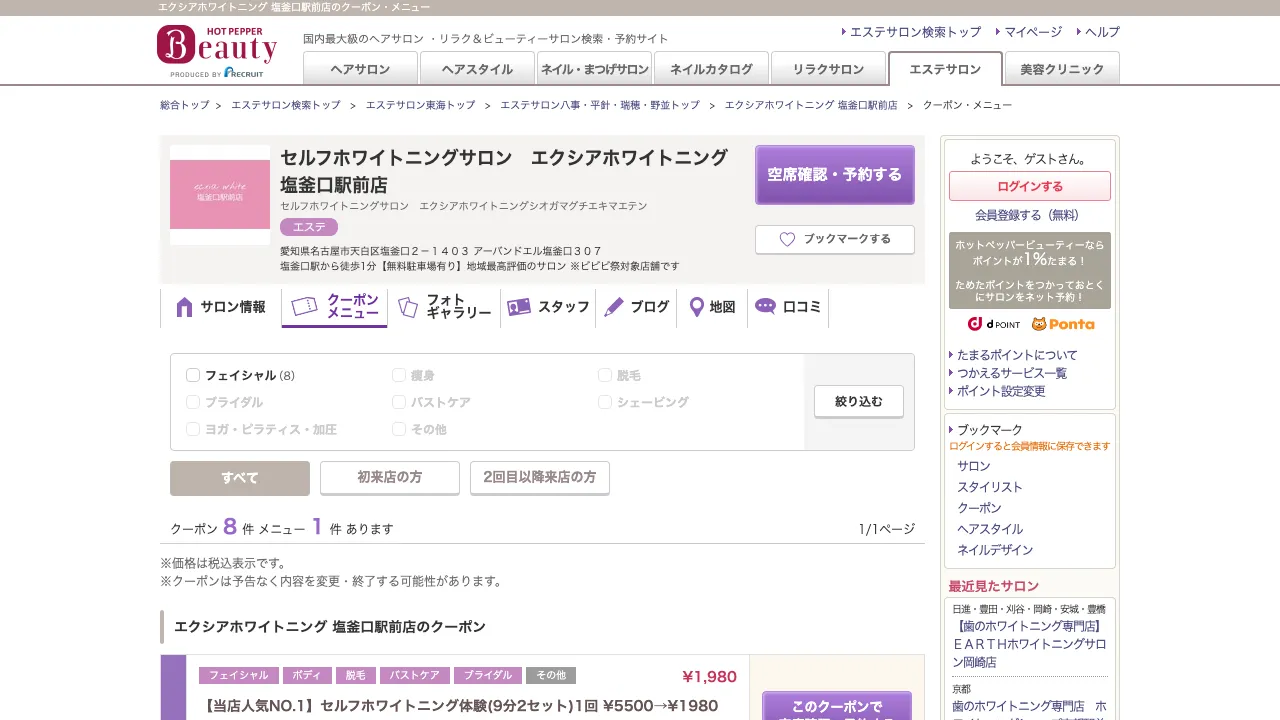Image resolution: width=1280 pixels, height=720 pixels.
Task: Click the d POINT logo
Action: (994, 324)
